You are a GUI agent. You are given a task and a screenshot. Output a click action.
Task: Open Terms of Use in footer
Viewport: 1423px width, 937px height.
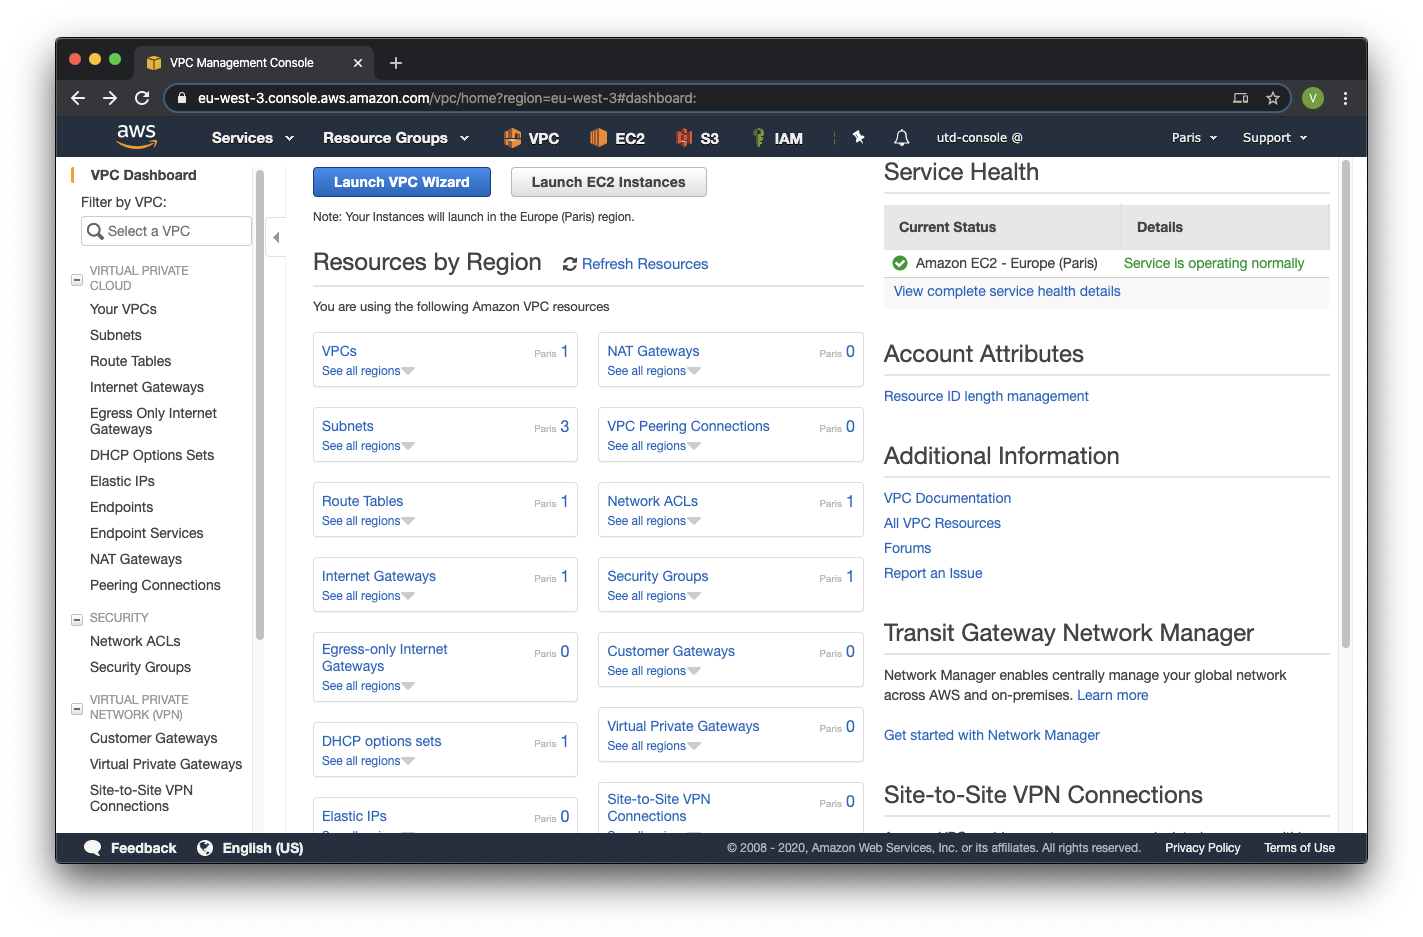click(1299, 848)
